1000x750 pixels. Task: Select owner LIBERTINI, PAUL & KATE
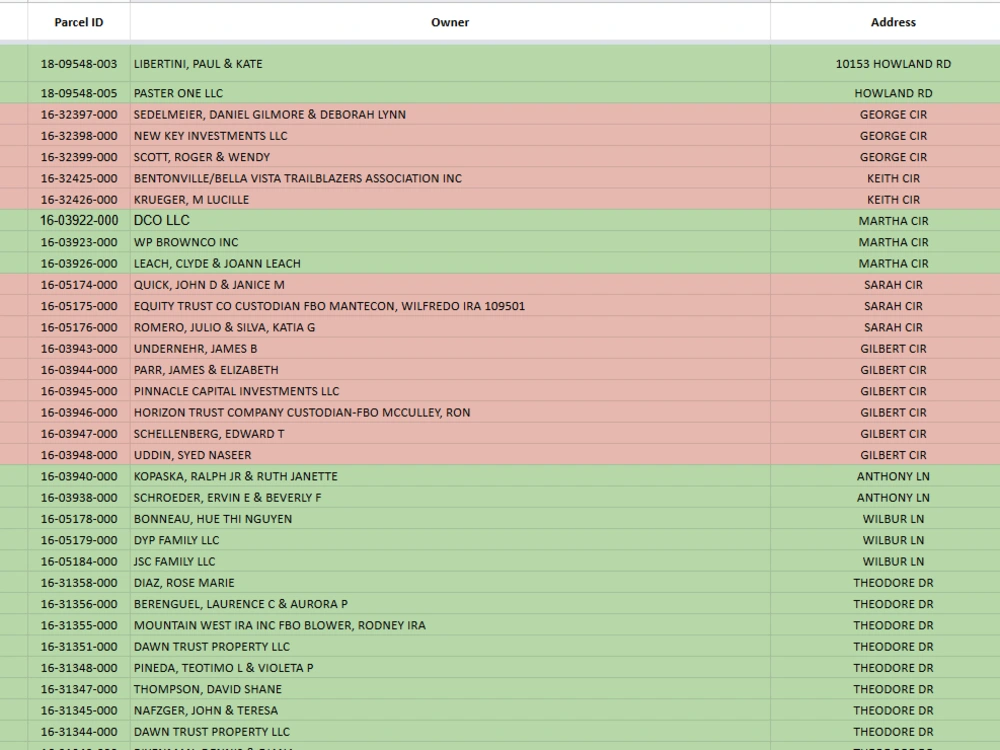[450, 64]
